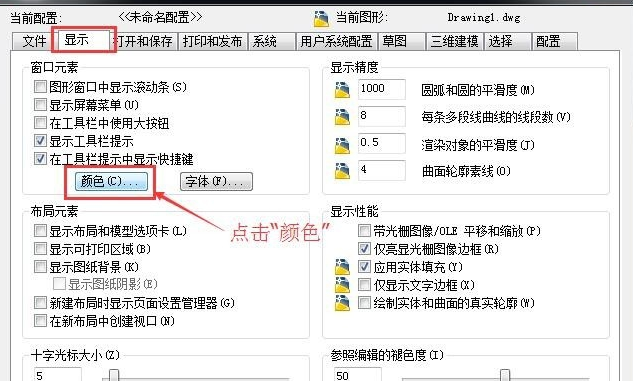Image resolution: width=633 pixels, height=381 pixels.
Task: Select the 显示 tab
Action: pos(84,40)
